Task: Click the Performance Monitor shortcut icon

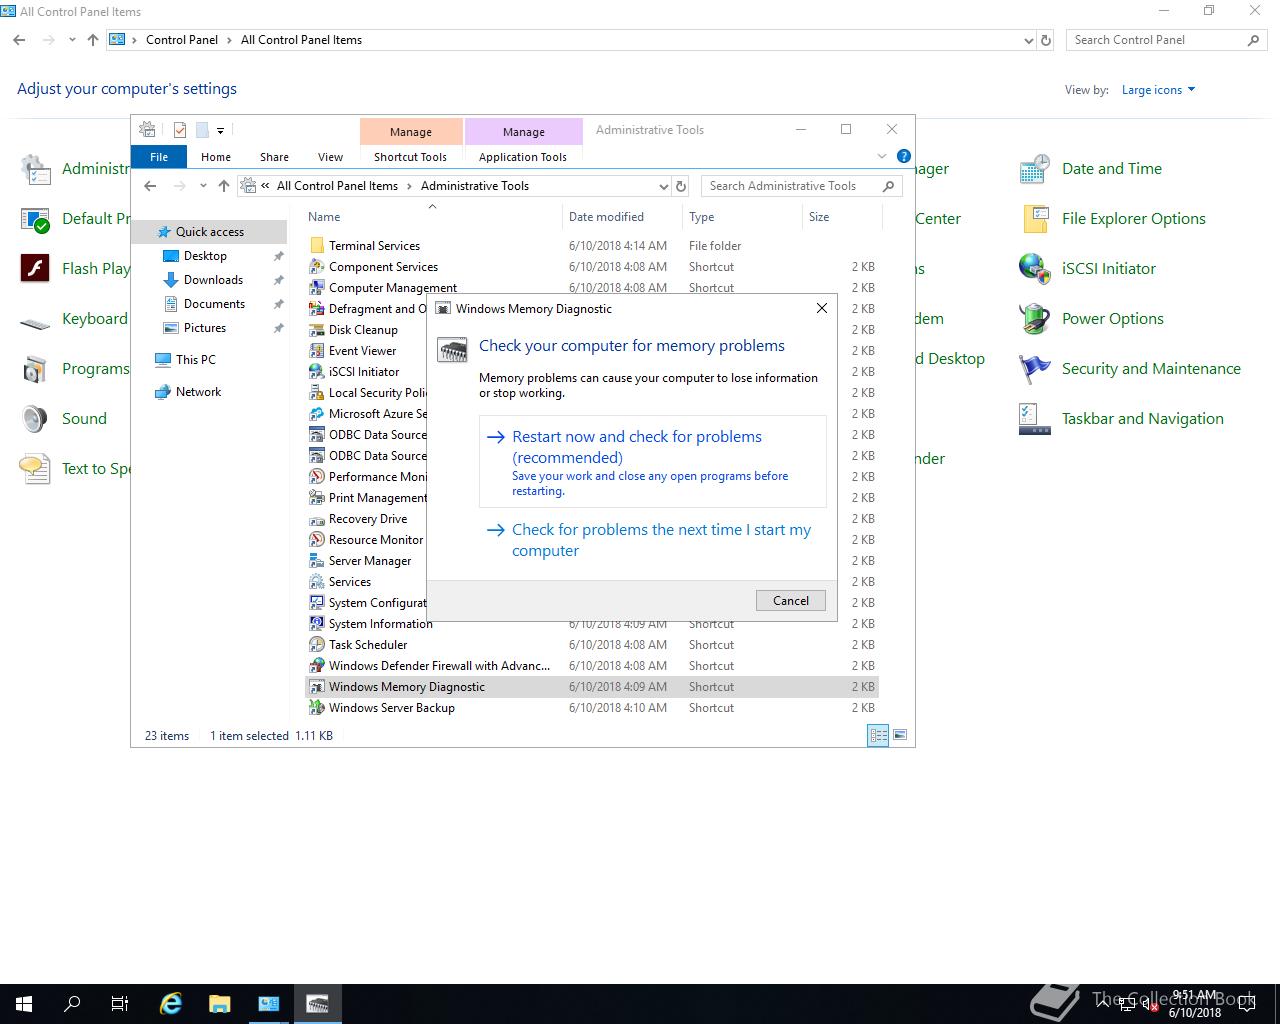Action: 317,477
